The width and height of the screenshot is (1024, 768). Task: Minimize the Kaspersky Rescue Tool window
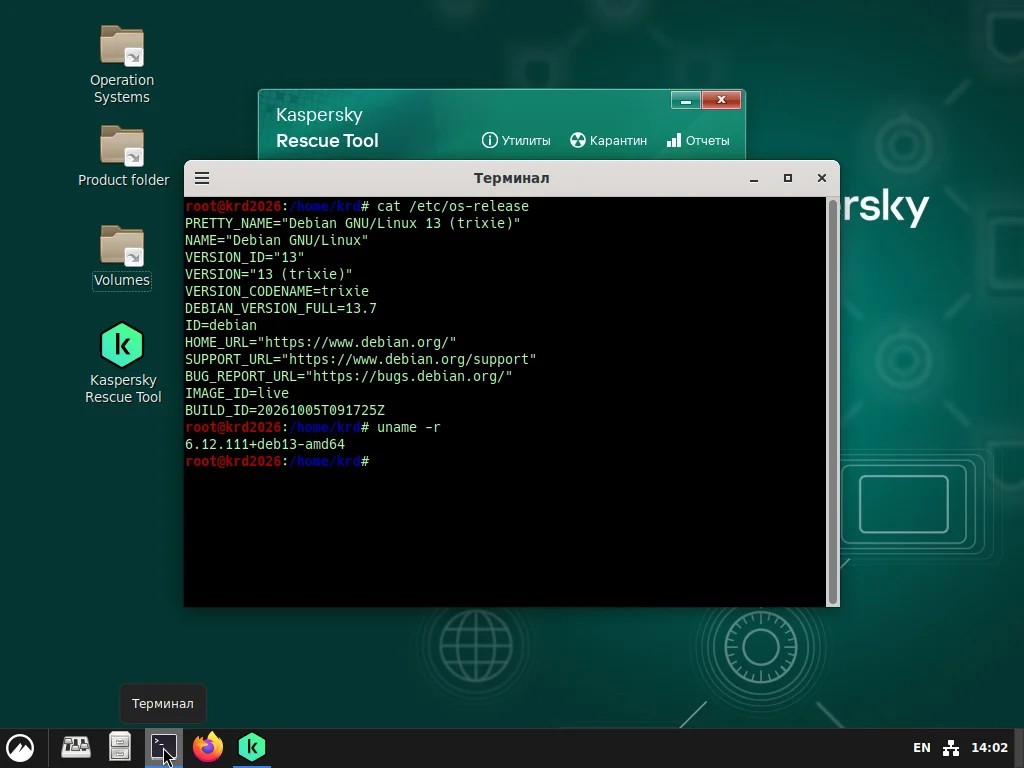(x=686, y=101)
